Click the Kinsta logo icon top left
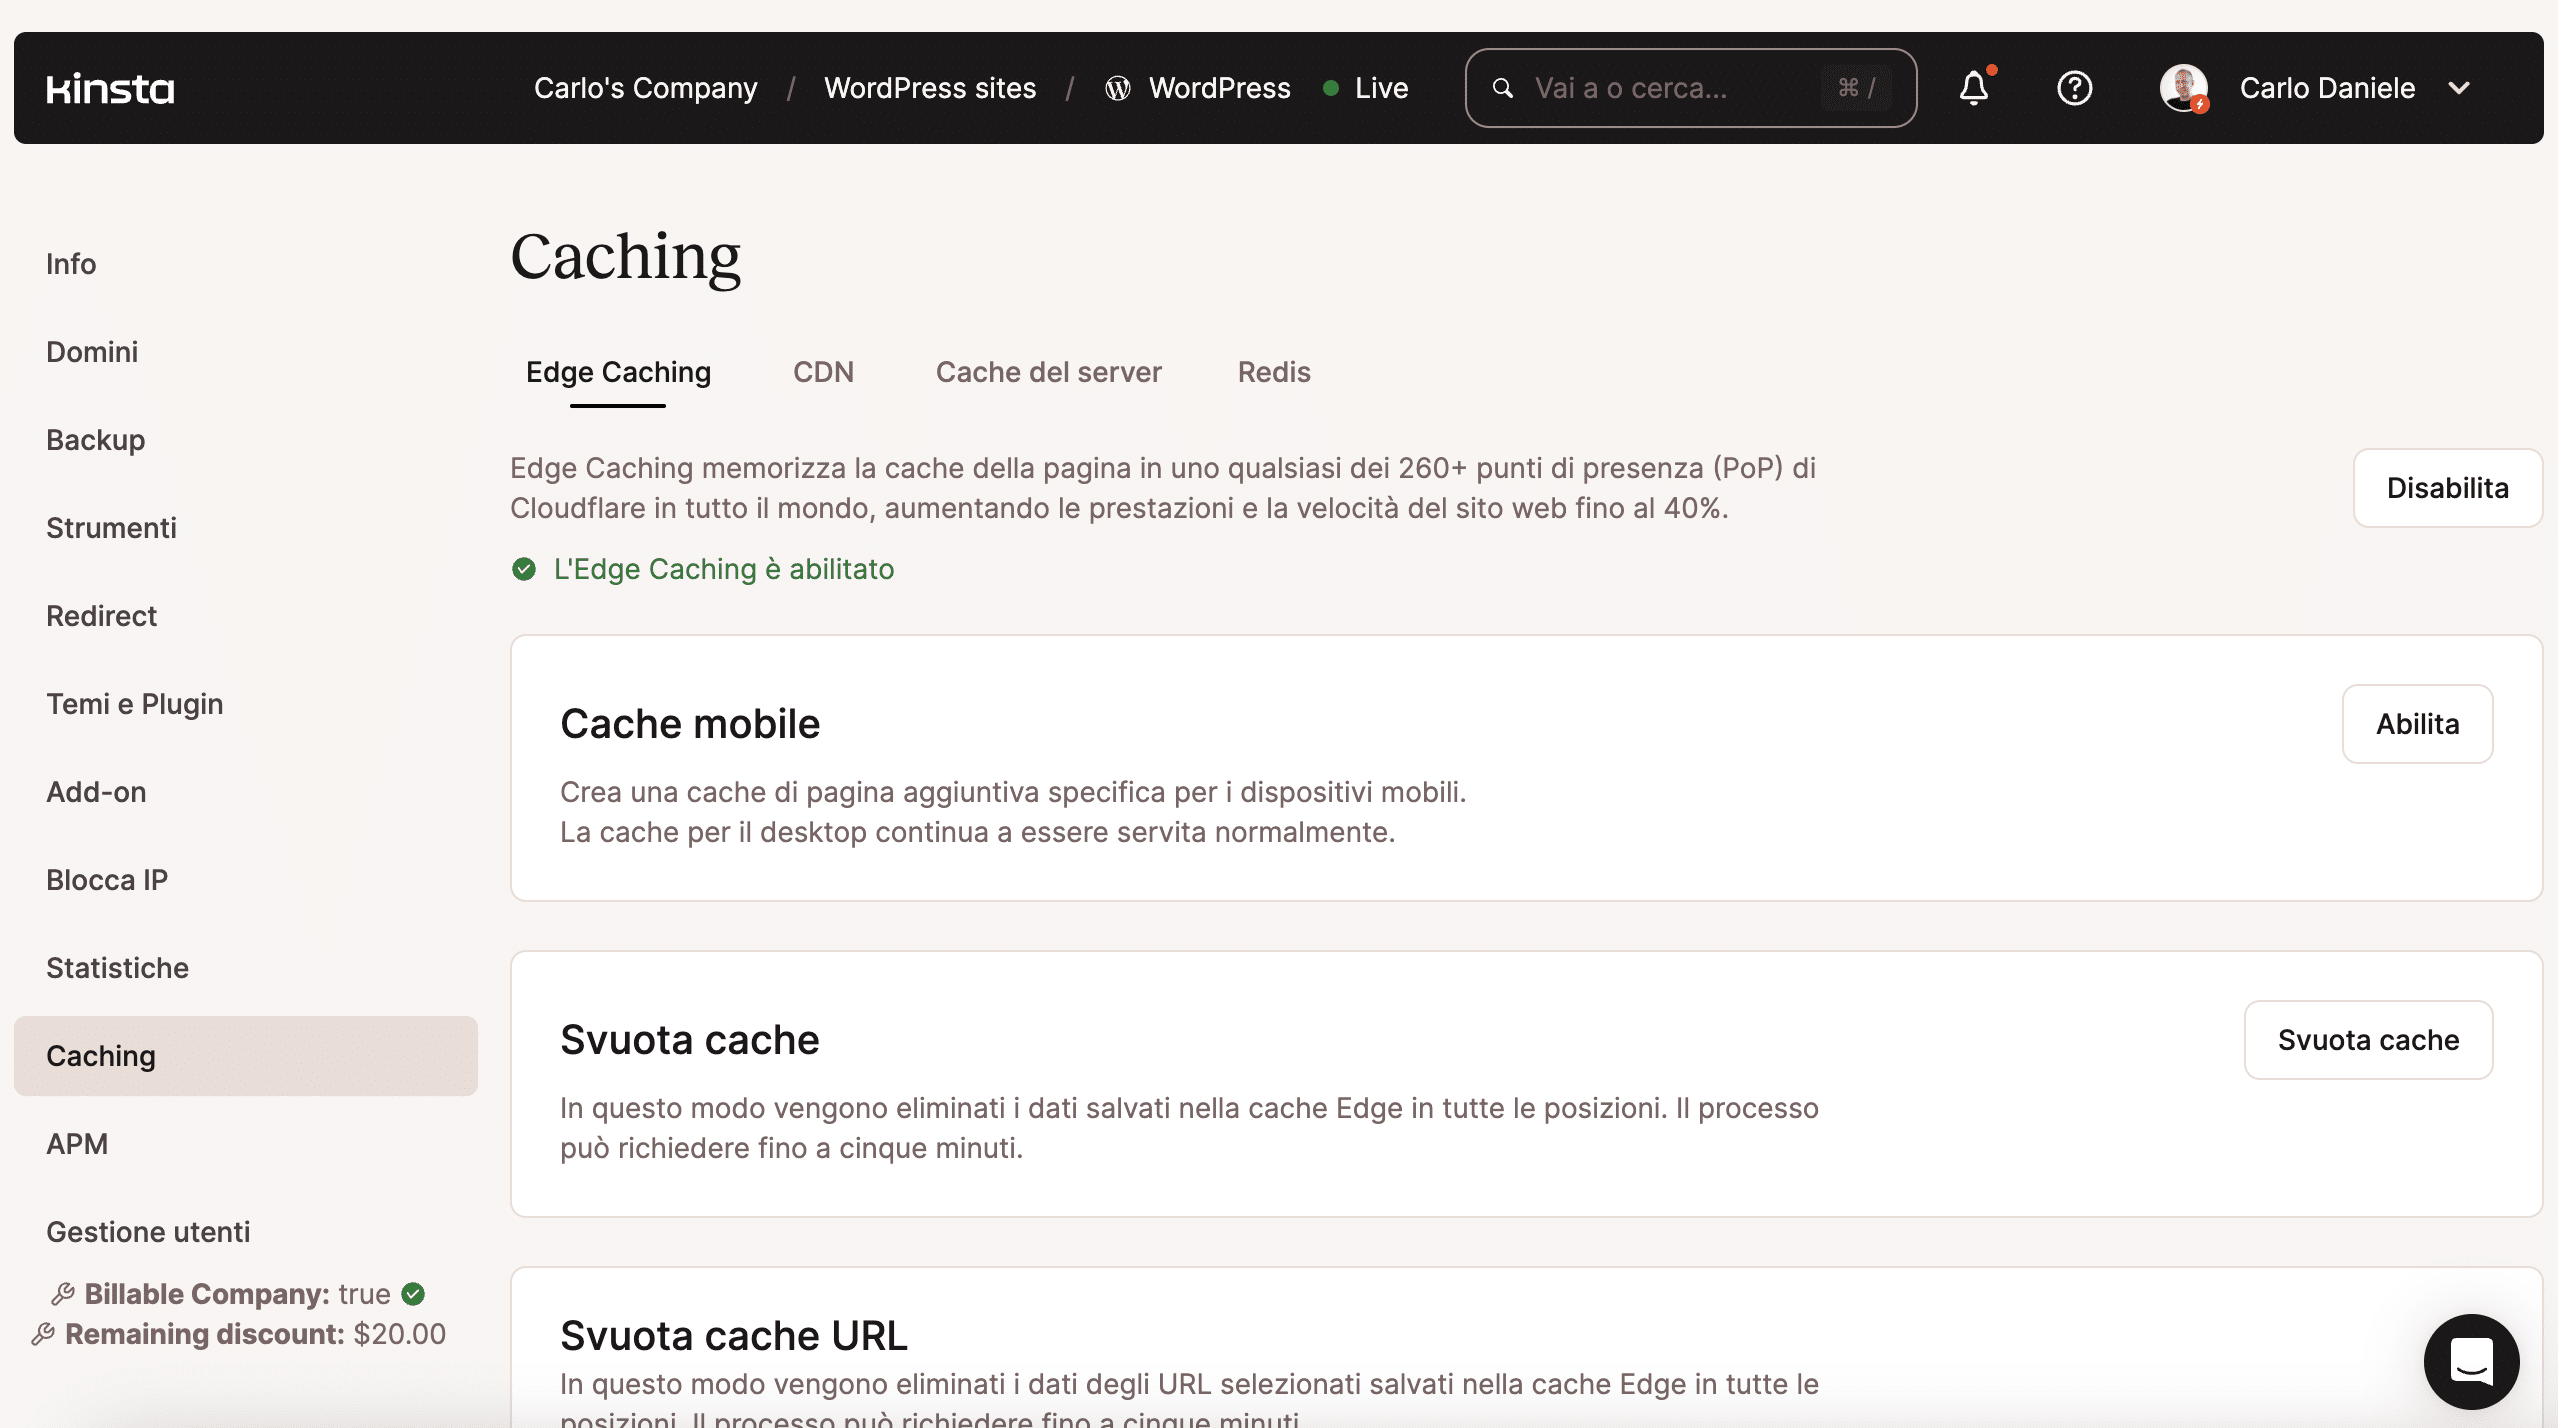This screenshot has width=2558, height=1428. (x=109, y=86)
